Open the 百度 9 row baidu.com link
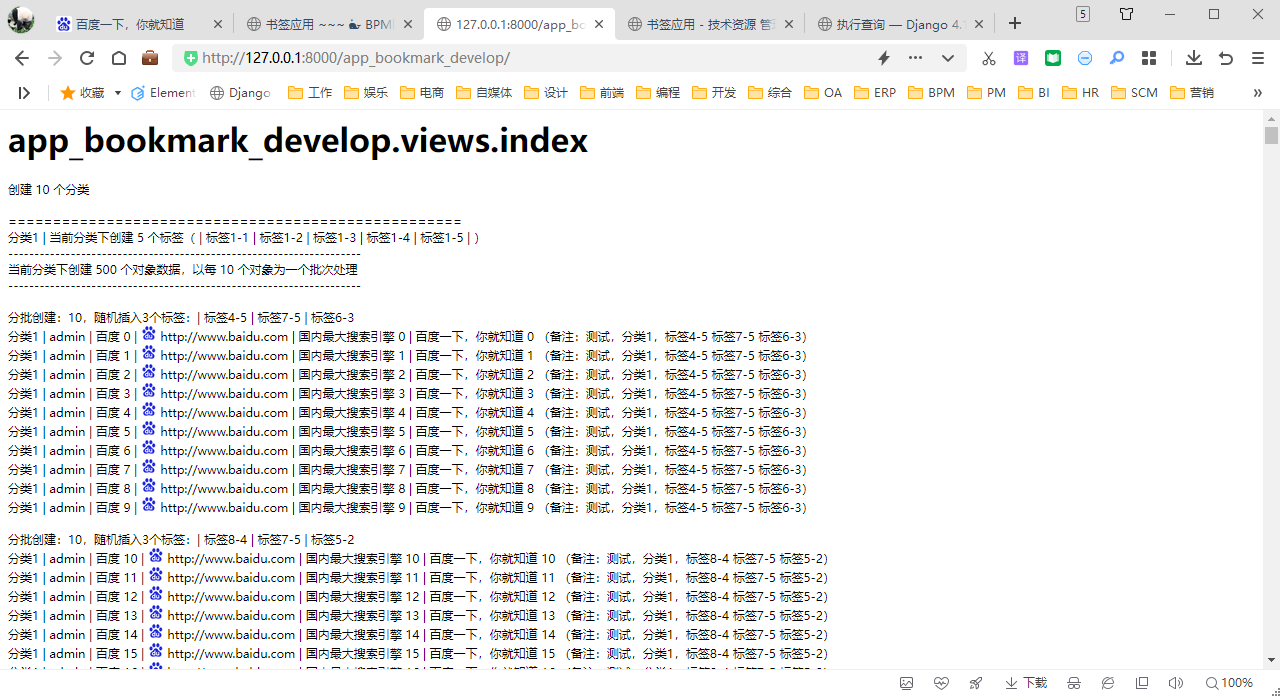Image resolution: width=1280 pixels, height=696 pixels. (x=224, y=508)
